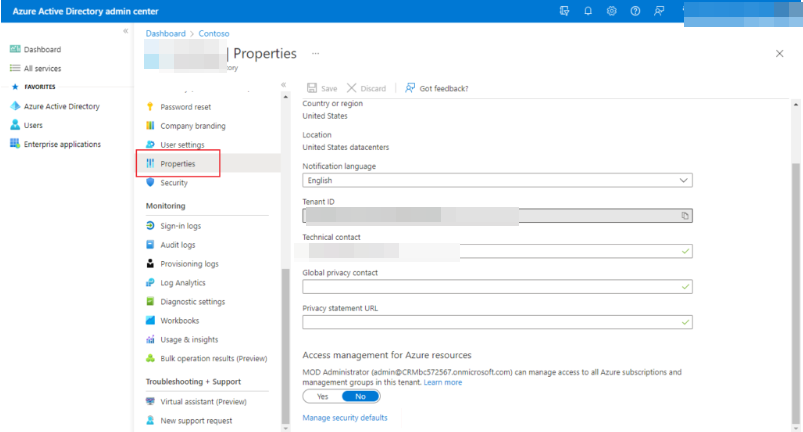Open portal settings gear icon

pyautogui.click(x=611, y=11)
